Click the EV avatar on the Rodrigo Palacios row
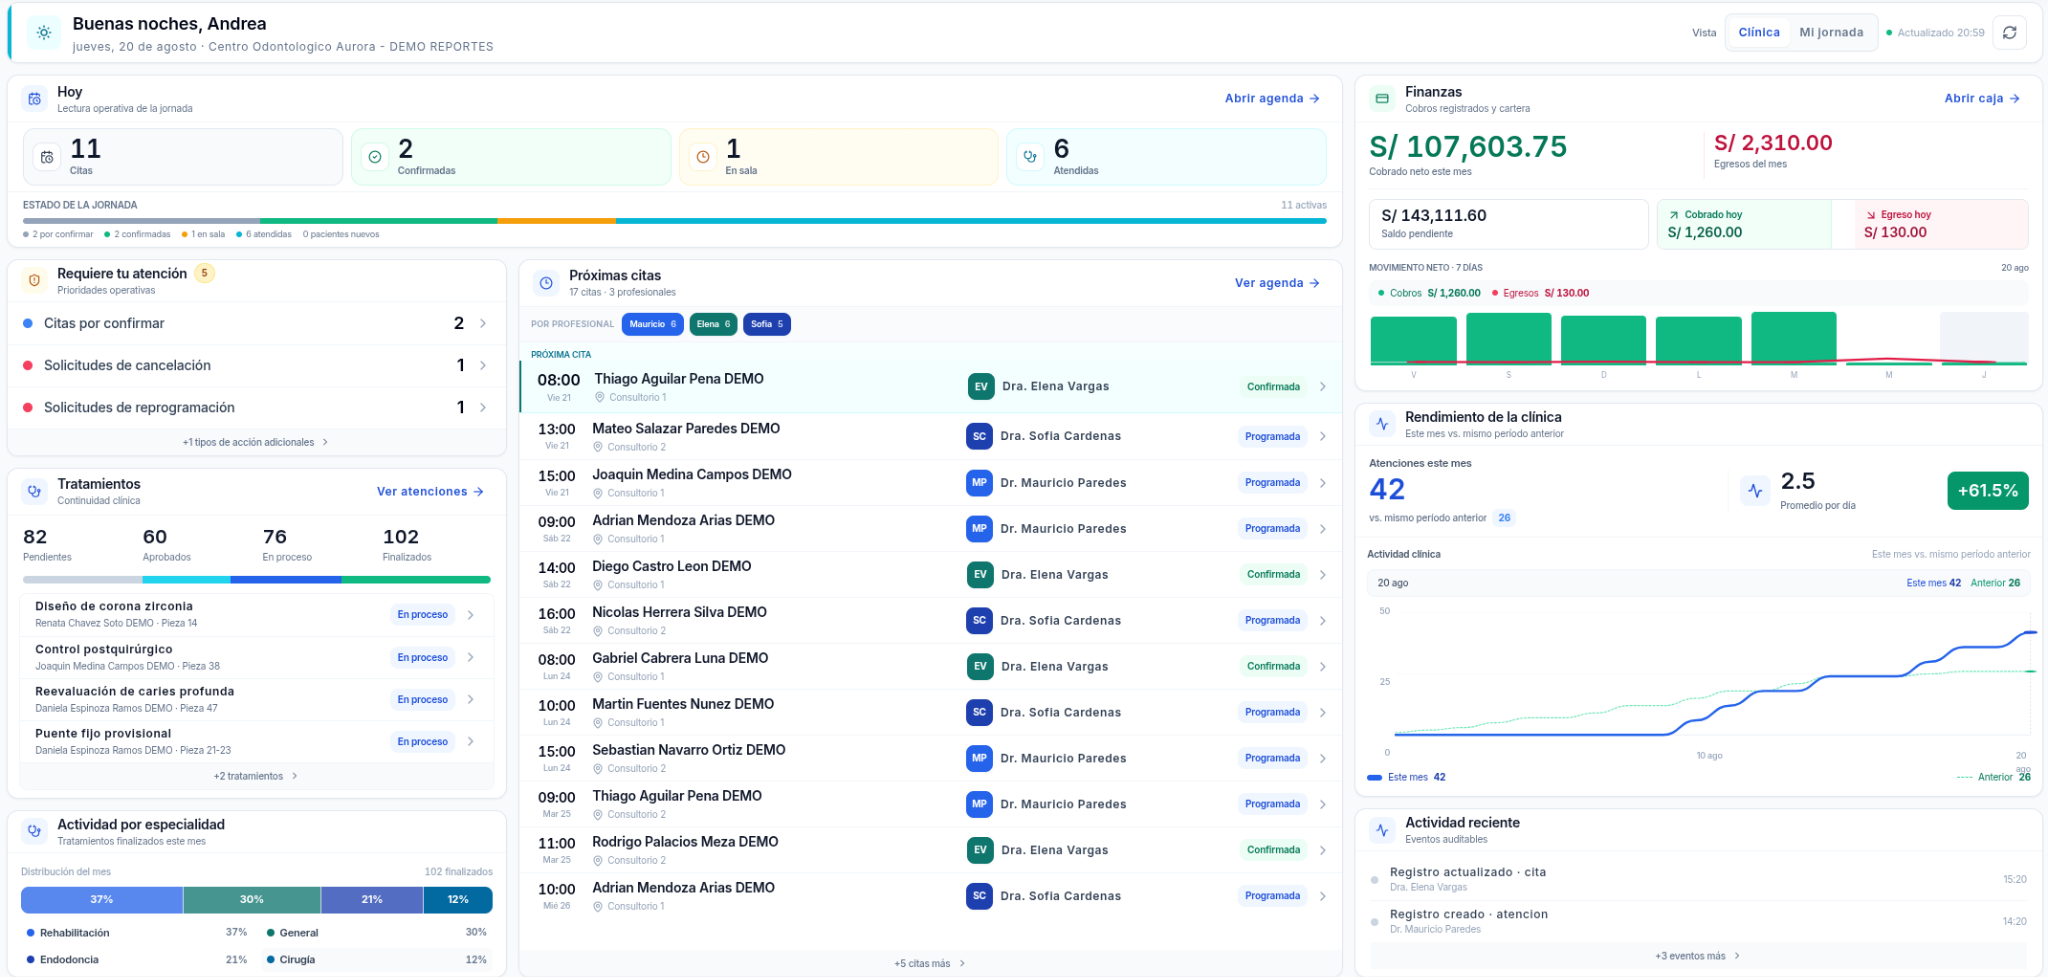The height and width of the screenshot is (977, 2048). (x=981, y=850)
